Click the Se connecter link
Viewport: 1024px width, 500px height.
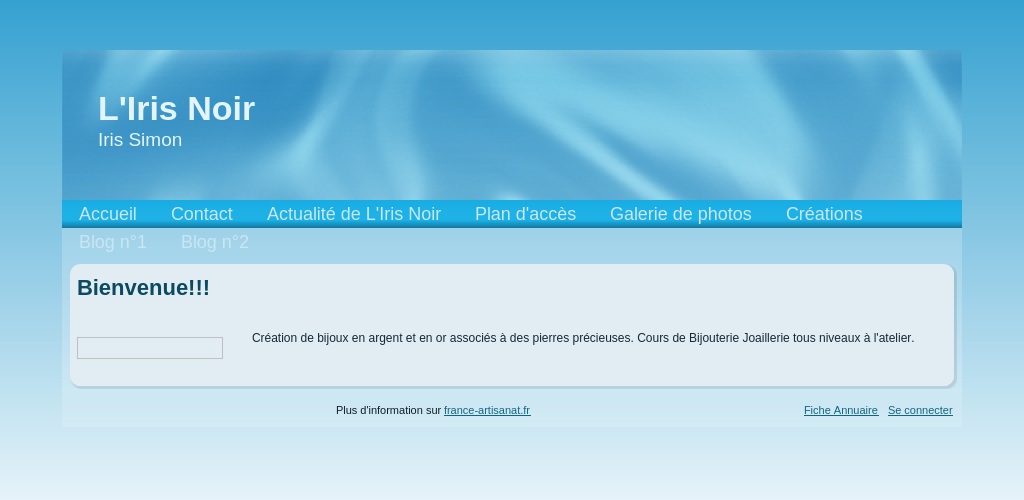coord(920,411)
